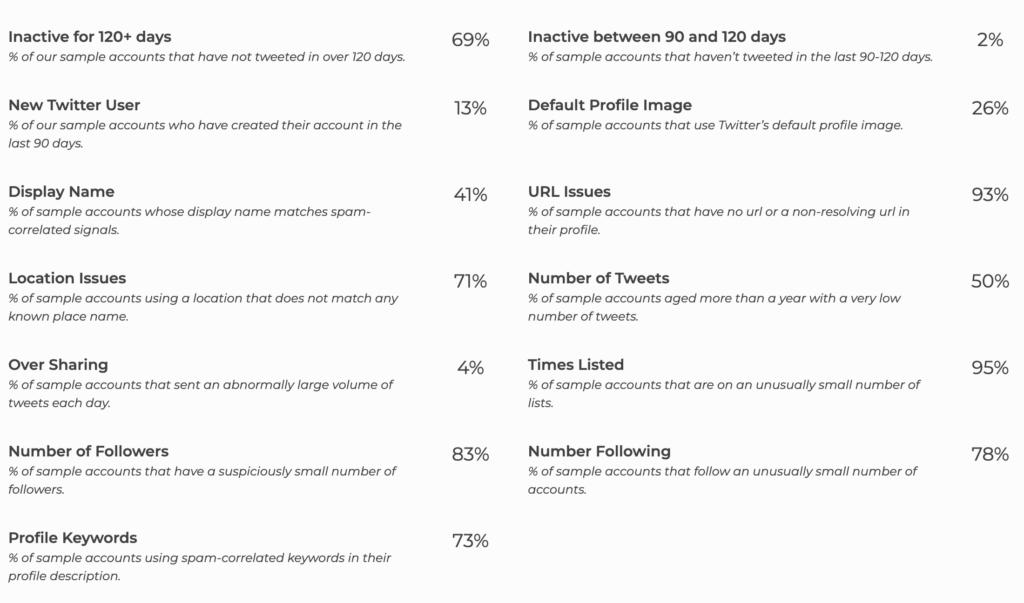The height and width of the screenshot is (603, 1024).
Task: Click the 'Number Following' heading
Action: [599, 451]
